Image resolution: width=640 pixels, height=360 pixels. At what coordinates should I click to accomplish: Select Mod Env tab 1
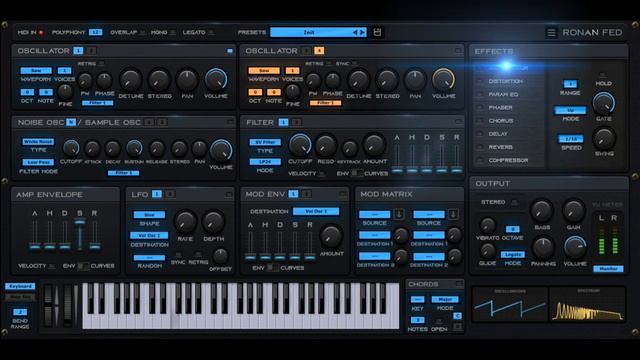pyautogui.click(x=293, y=194)
